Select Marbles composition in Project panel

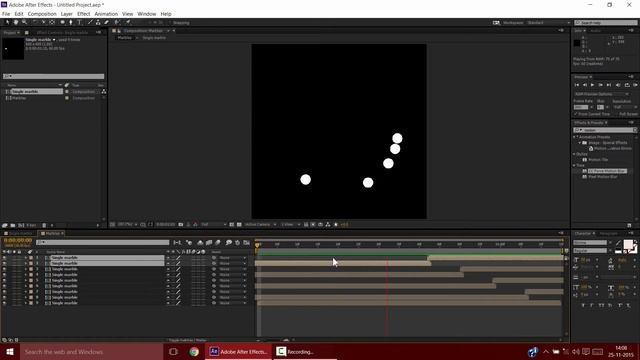19,98
